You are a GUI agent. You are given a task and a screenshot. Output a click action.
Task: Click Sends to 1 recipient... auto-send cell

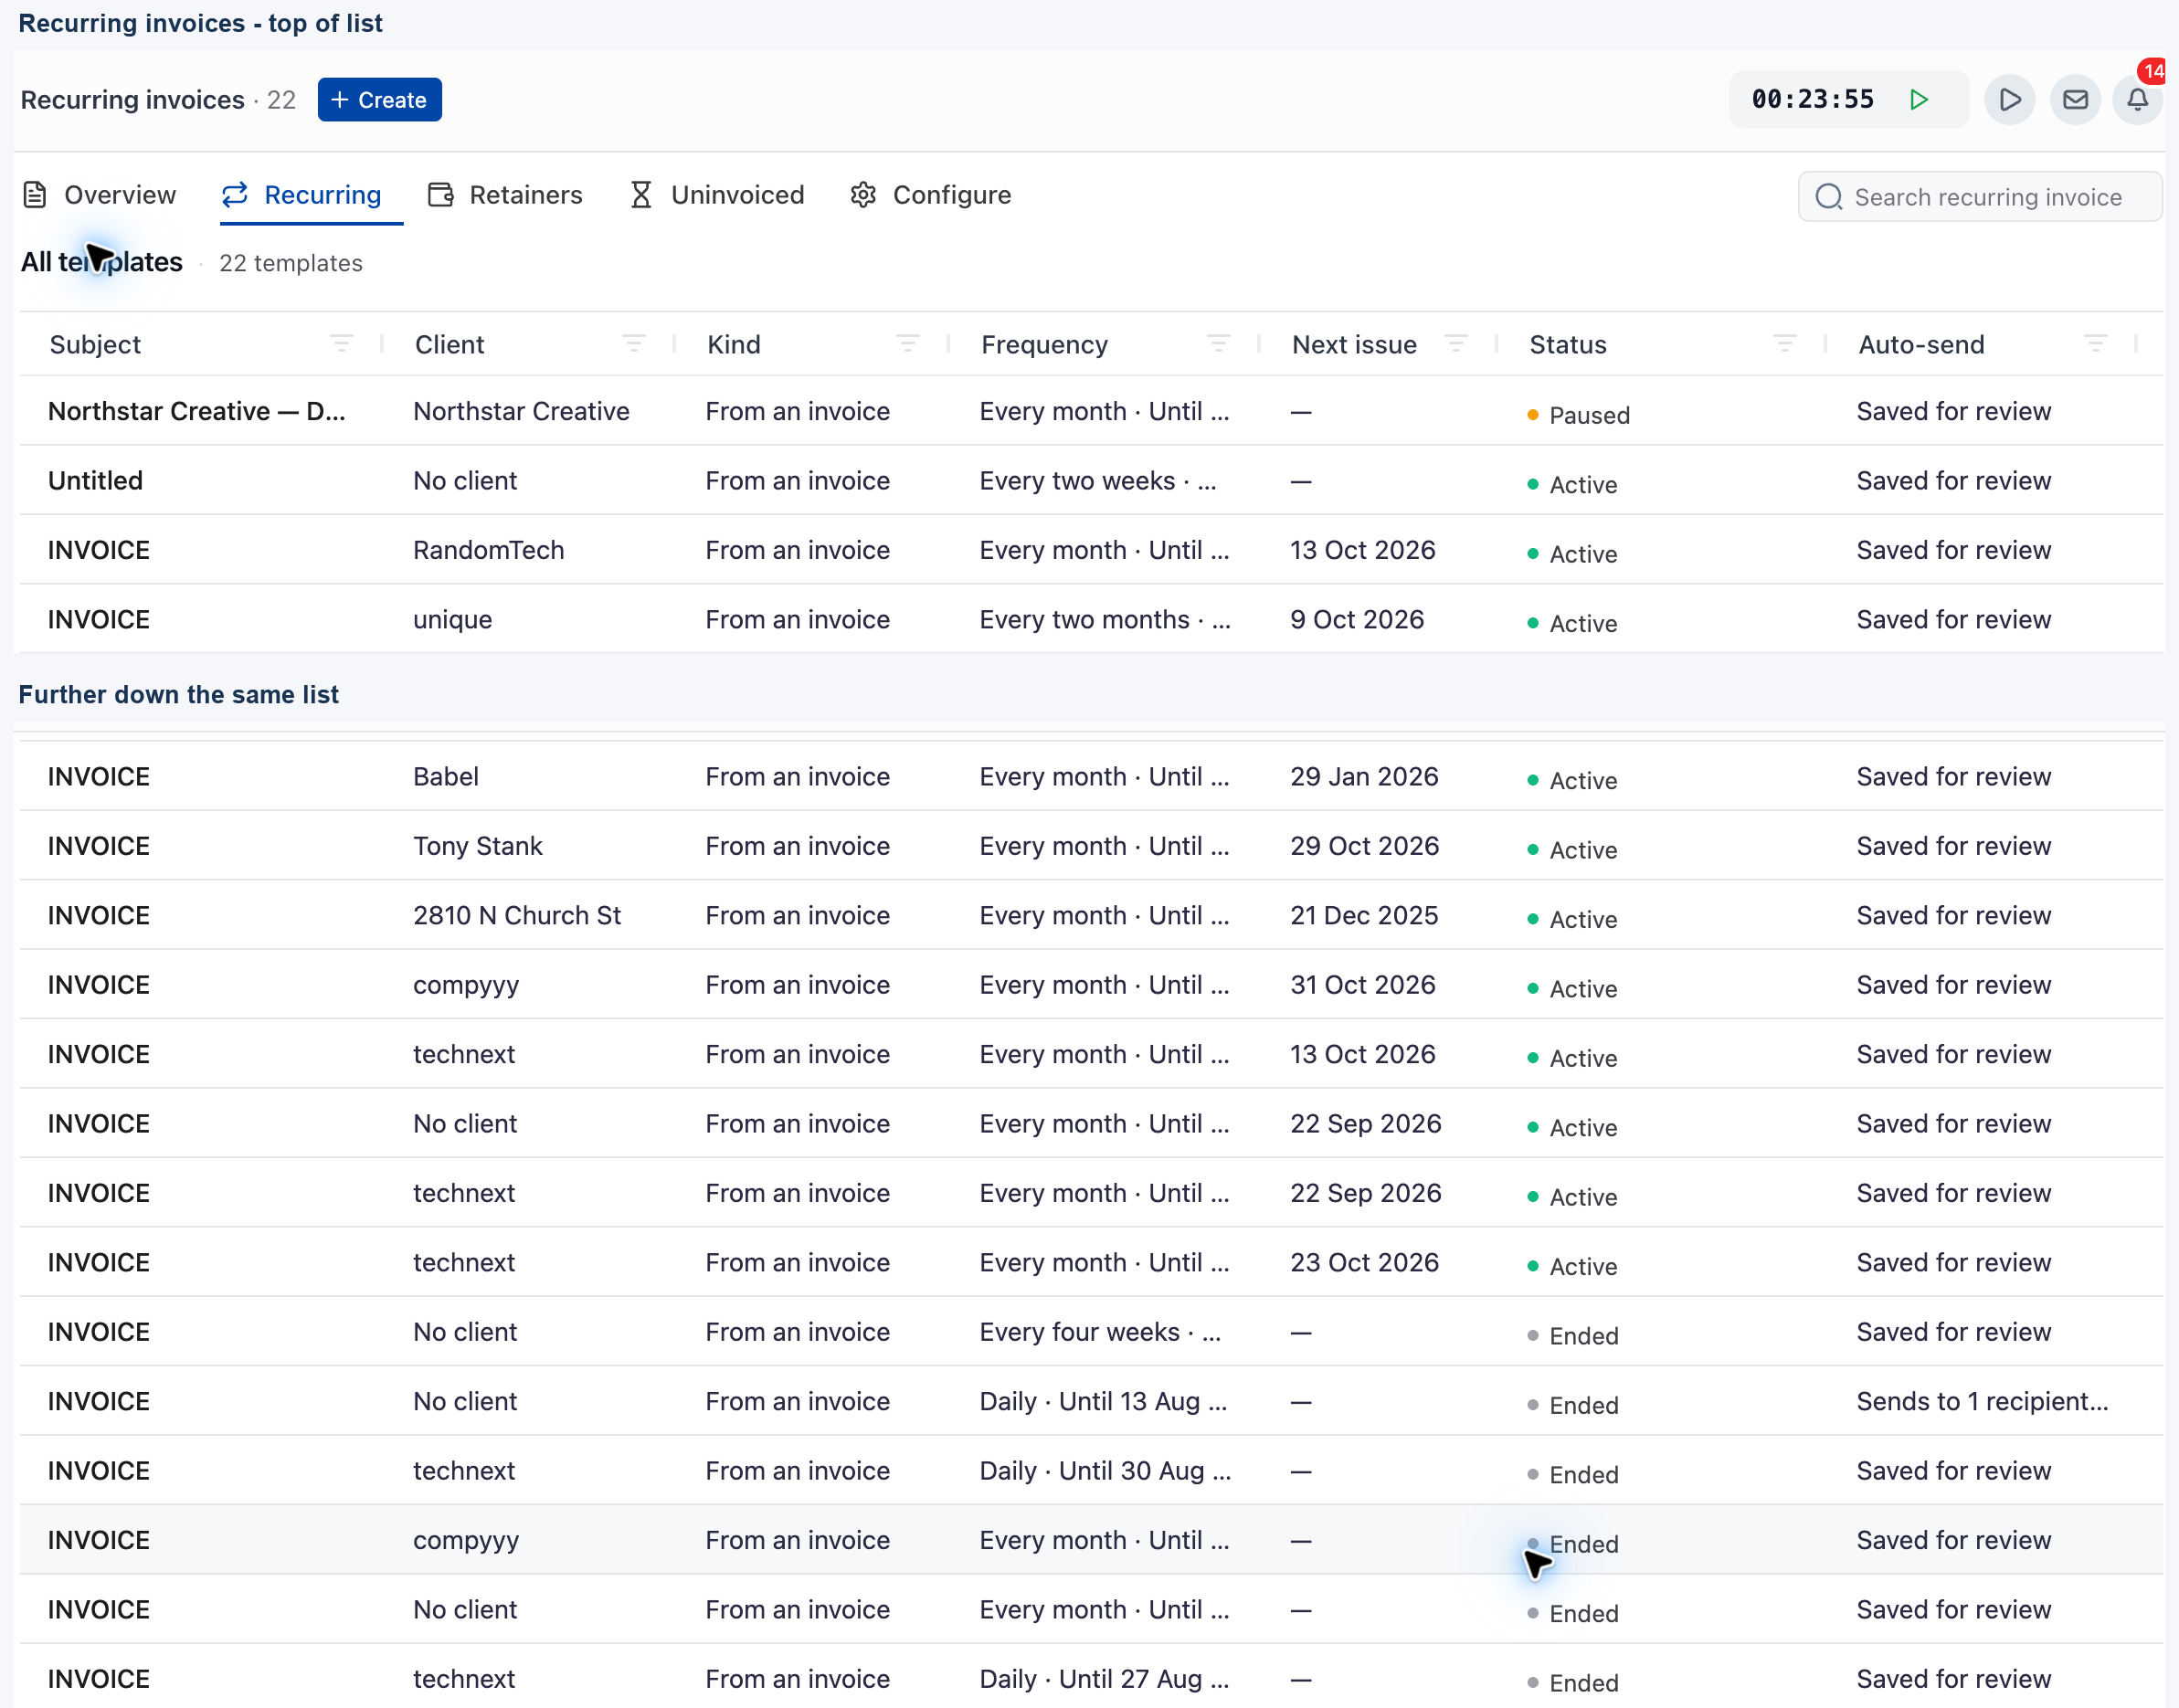coord(1983,1402)
